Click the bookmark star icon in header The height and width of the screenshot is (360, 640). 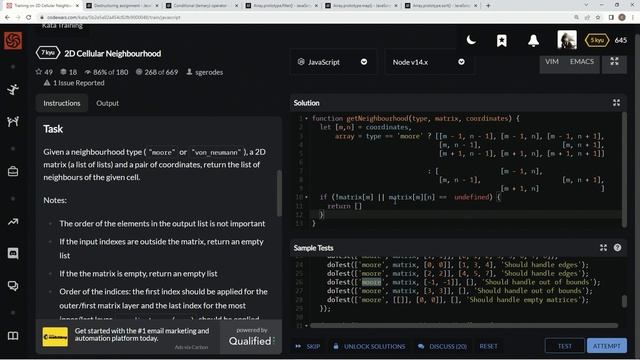[x=502, y=40]
